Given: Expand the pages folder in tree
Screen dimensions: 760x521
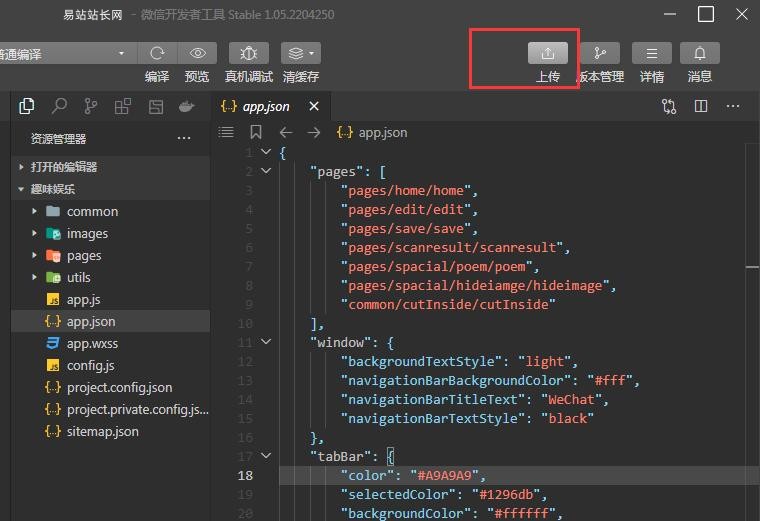Looking at the screenshot, I should coord(84,255).
